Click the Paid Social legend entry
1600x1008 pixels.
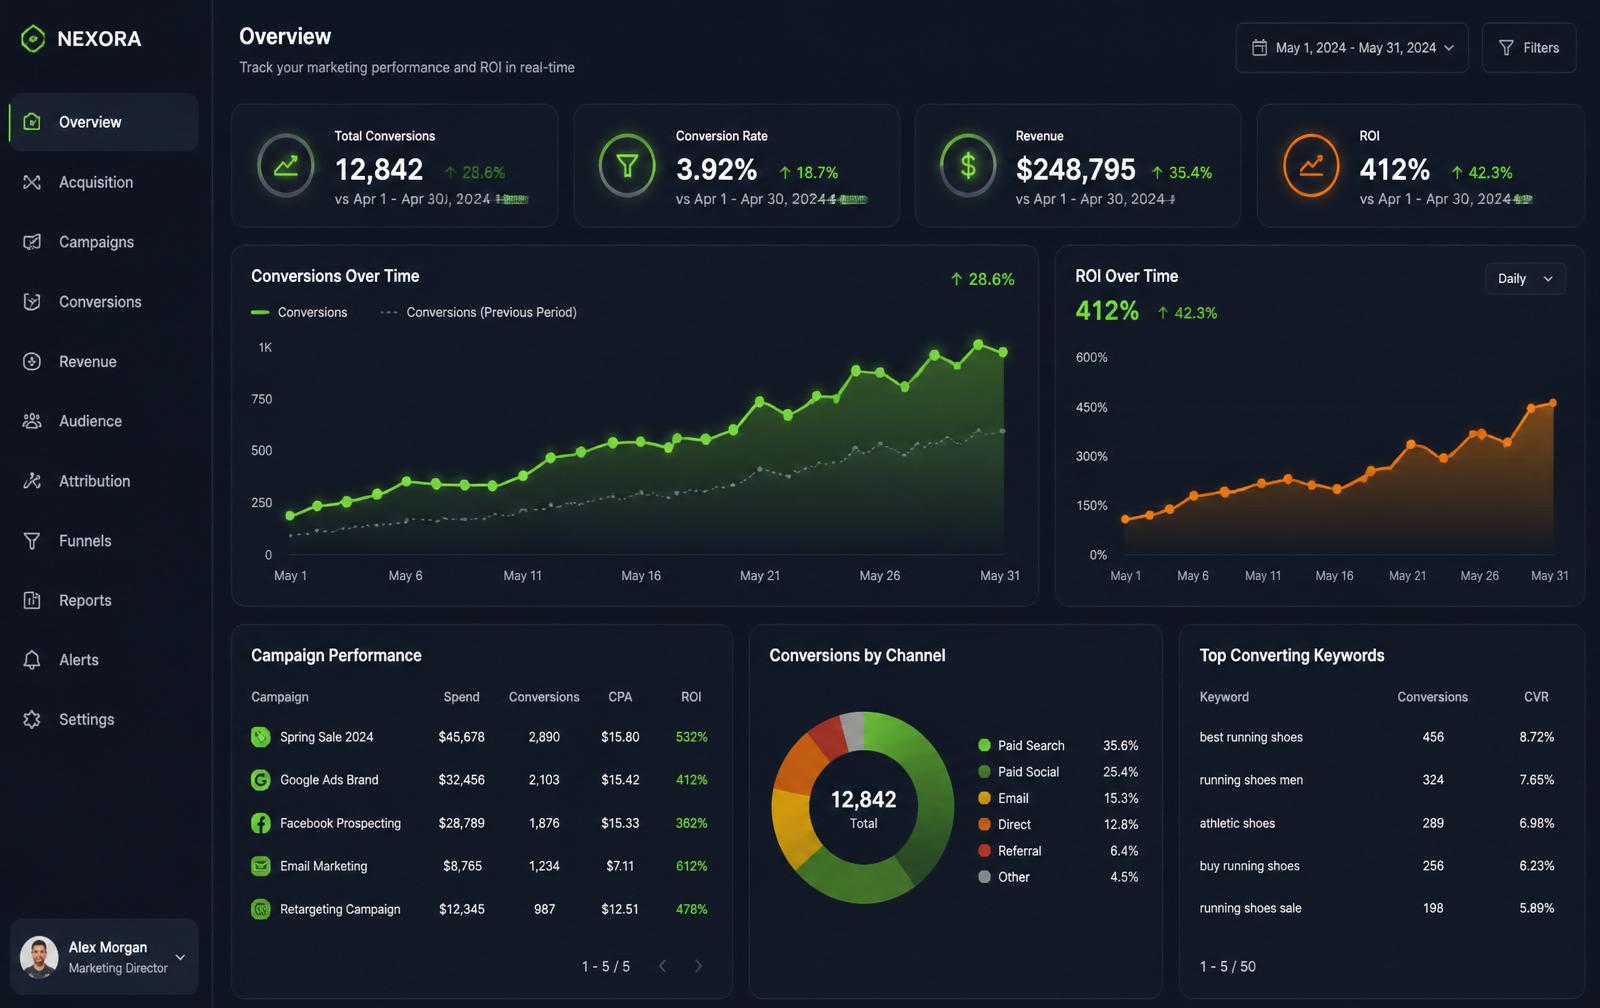[x=1058, y=772]
